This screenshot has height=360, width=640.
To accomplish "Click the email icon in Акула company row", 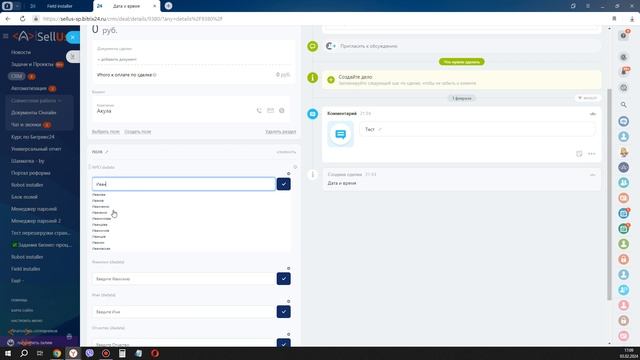I will pyautogui.click(x=270, y=111).
